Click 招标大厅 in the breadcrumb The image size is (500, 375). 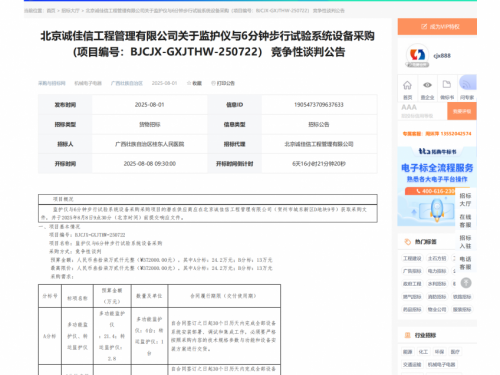70,11
